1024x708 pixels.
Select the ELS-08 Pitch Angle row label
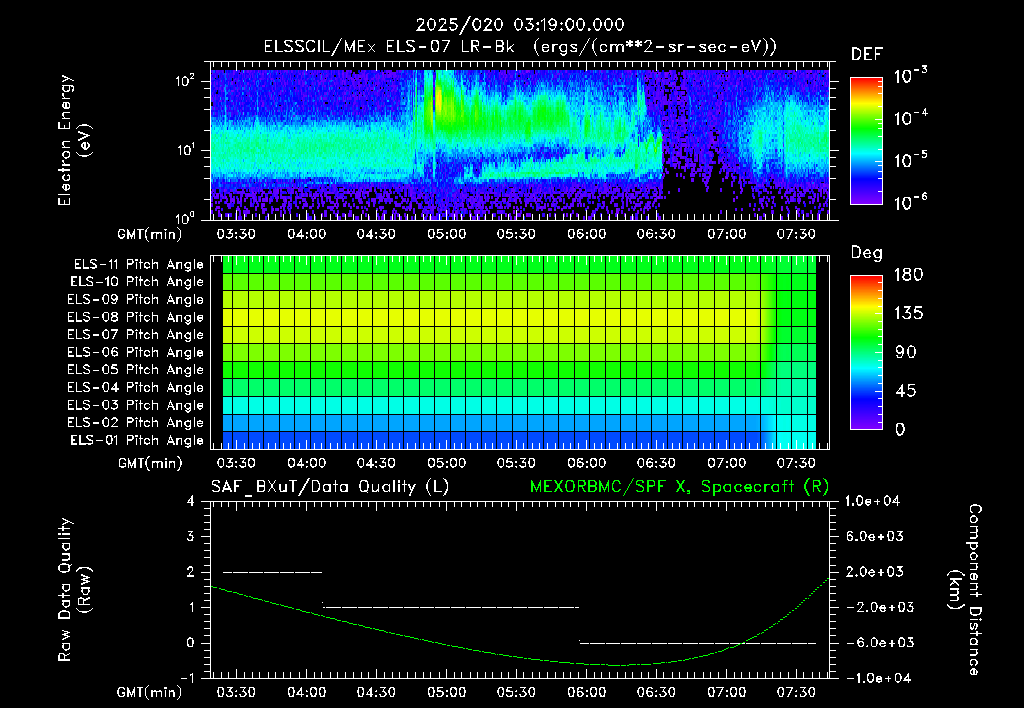[136, 317]
